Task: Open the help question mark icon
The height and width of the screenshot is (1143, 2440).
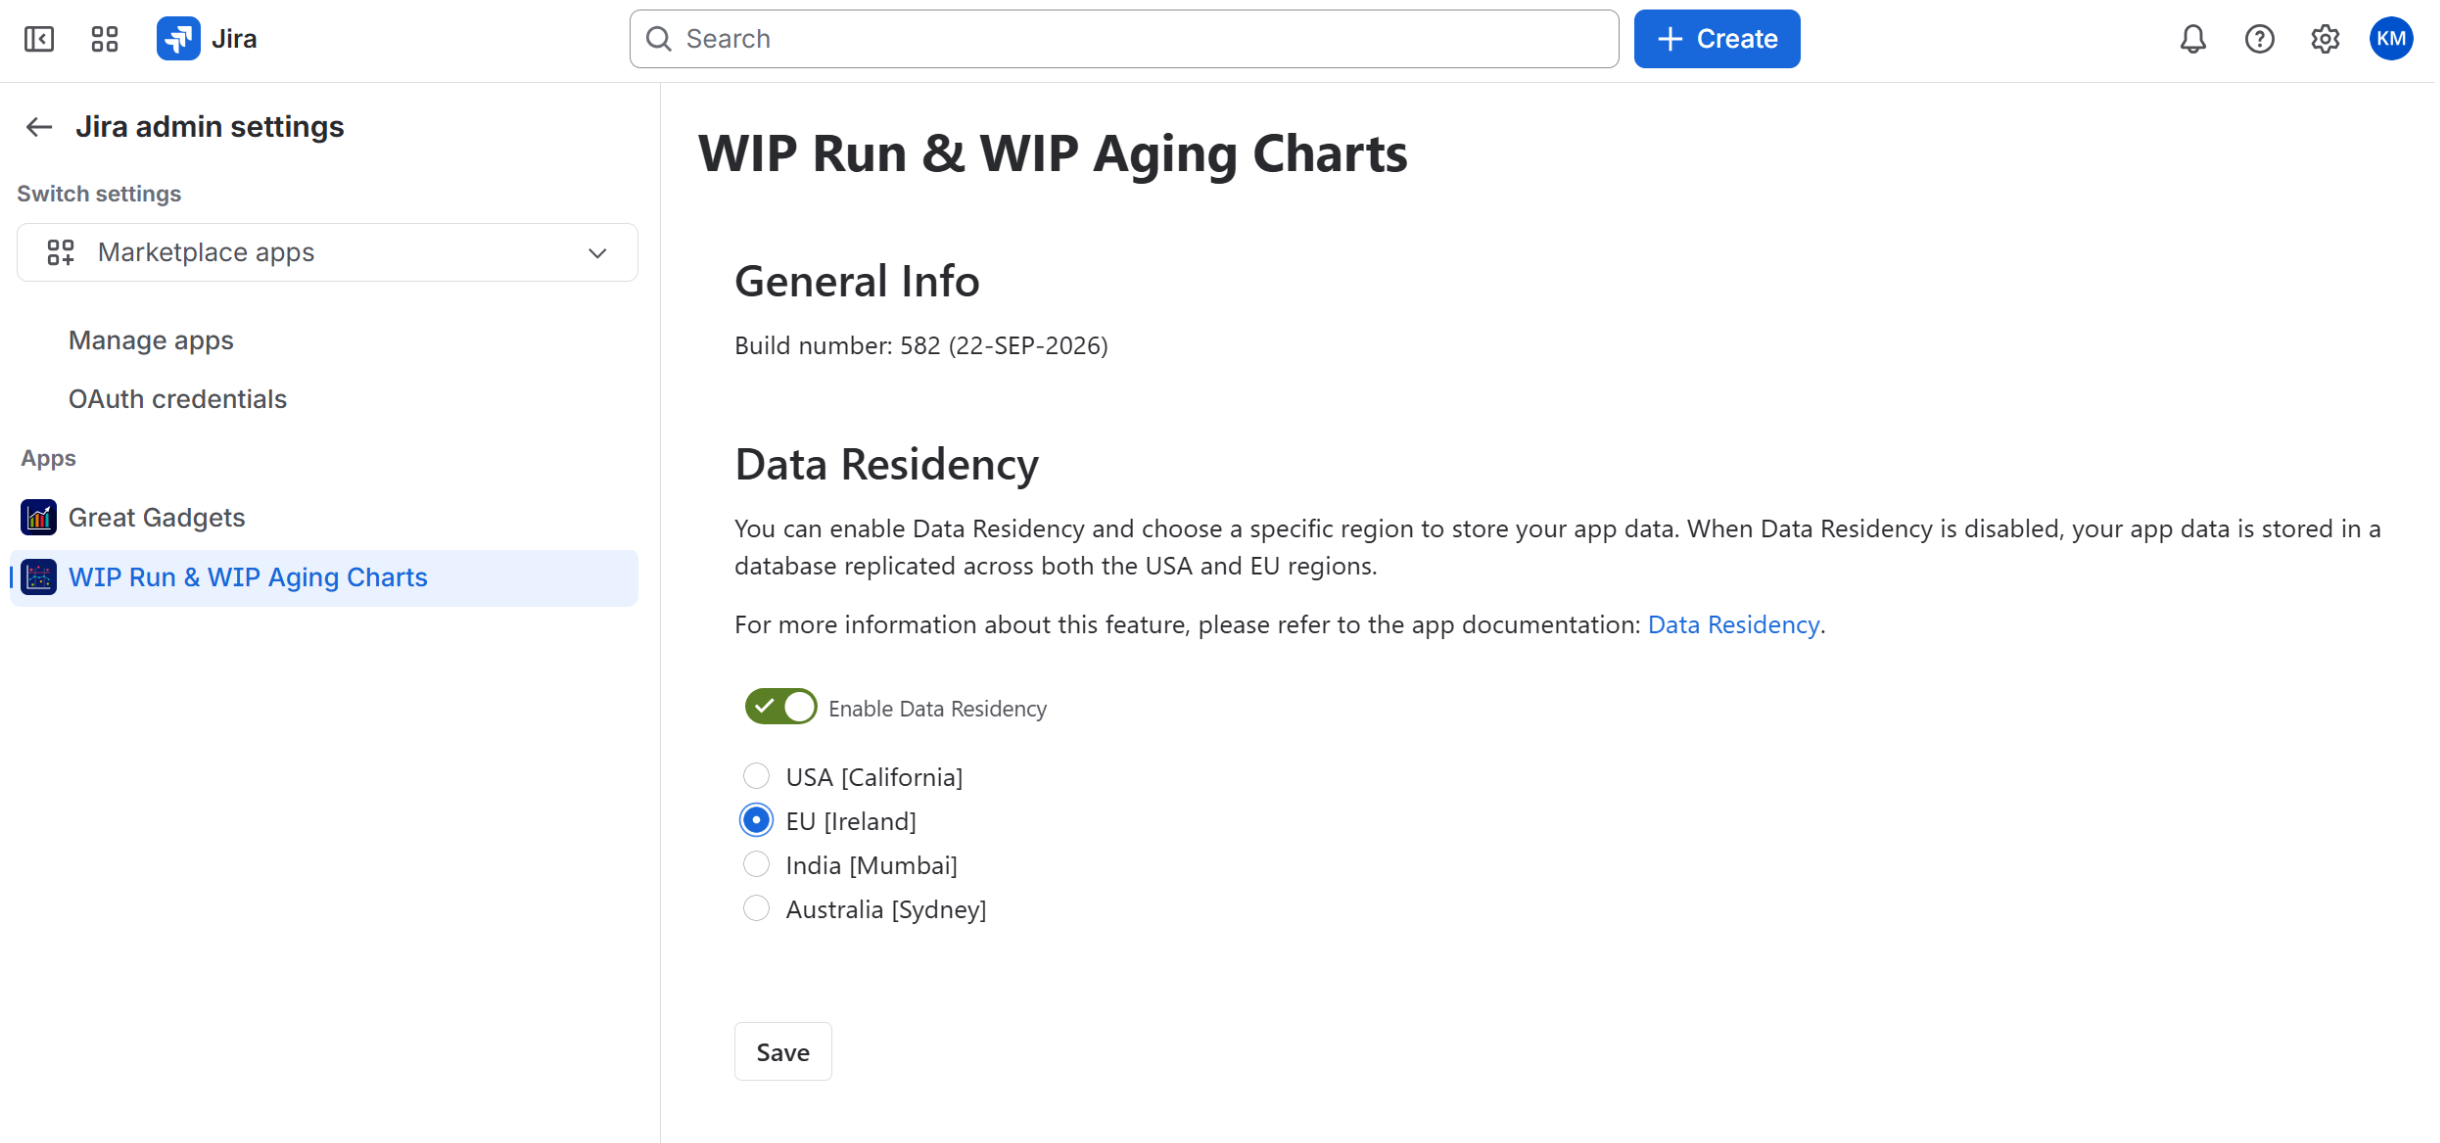Action: (2258, 39)
